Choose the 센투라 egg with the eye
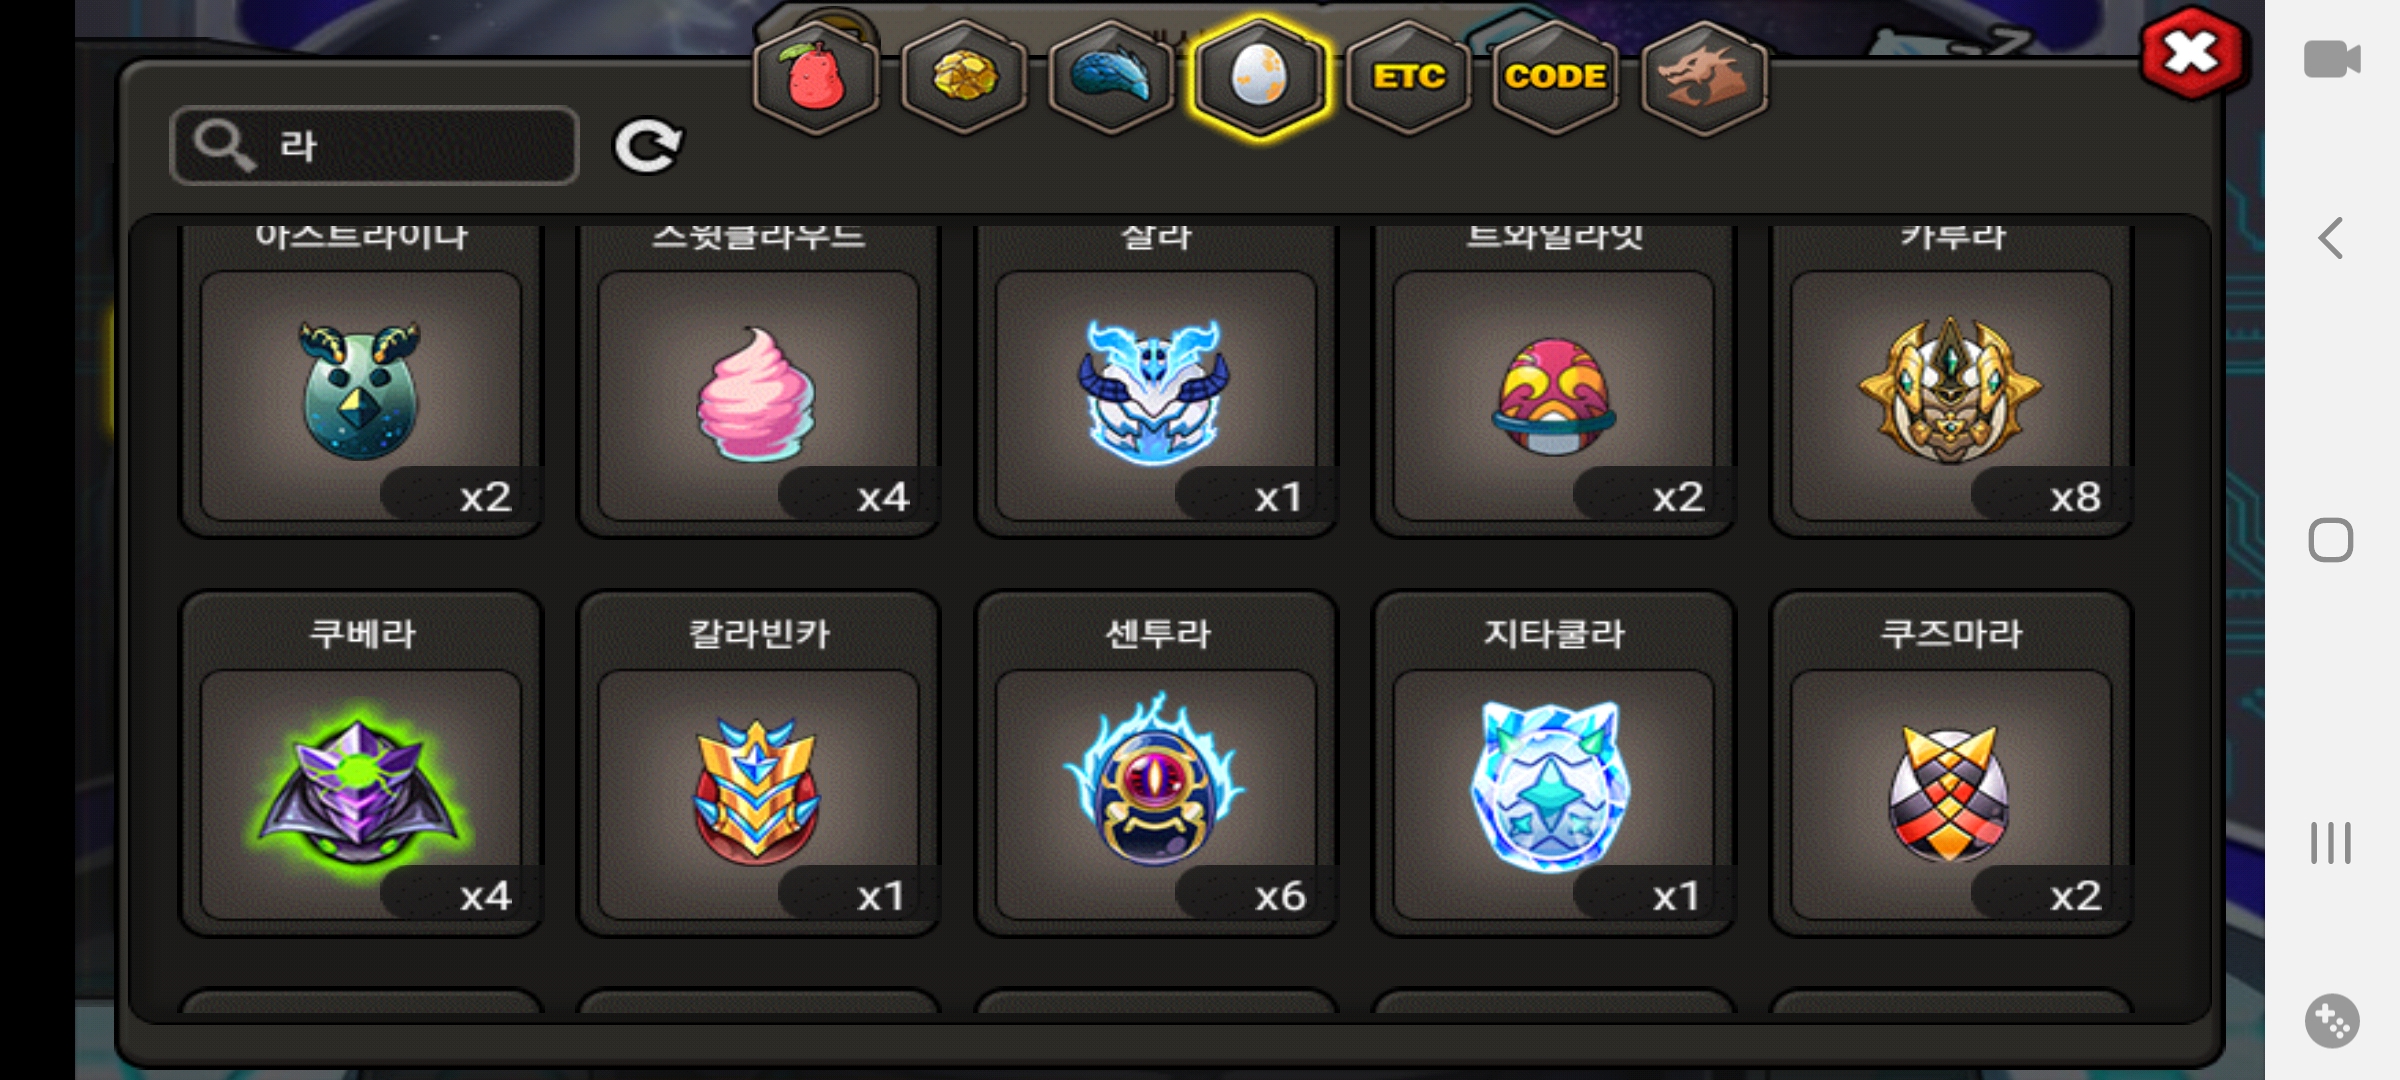The height and width of the screenshot is (1080, 2400). point(1156,764)
